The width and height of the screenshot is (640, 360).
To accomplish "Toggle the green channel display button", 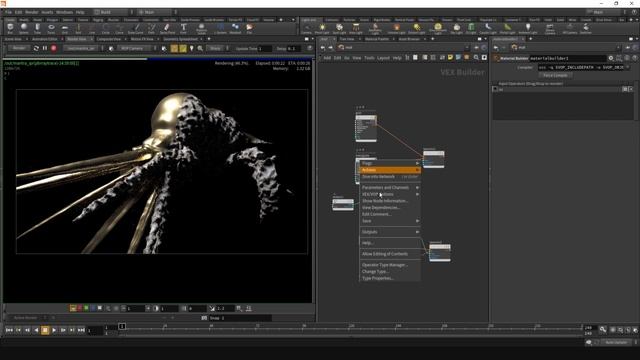I will [86, 308].
